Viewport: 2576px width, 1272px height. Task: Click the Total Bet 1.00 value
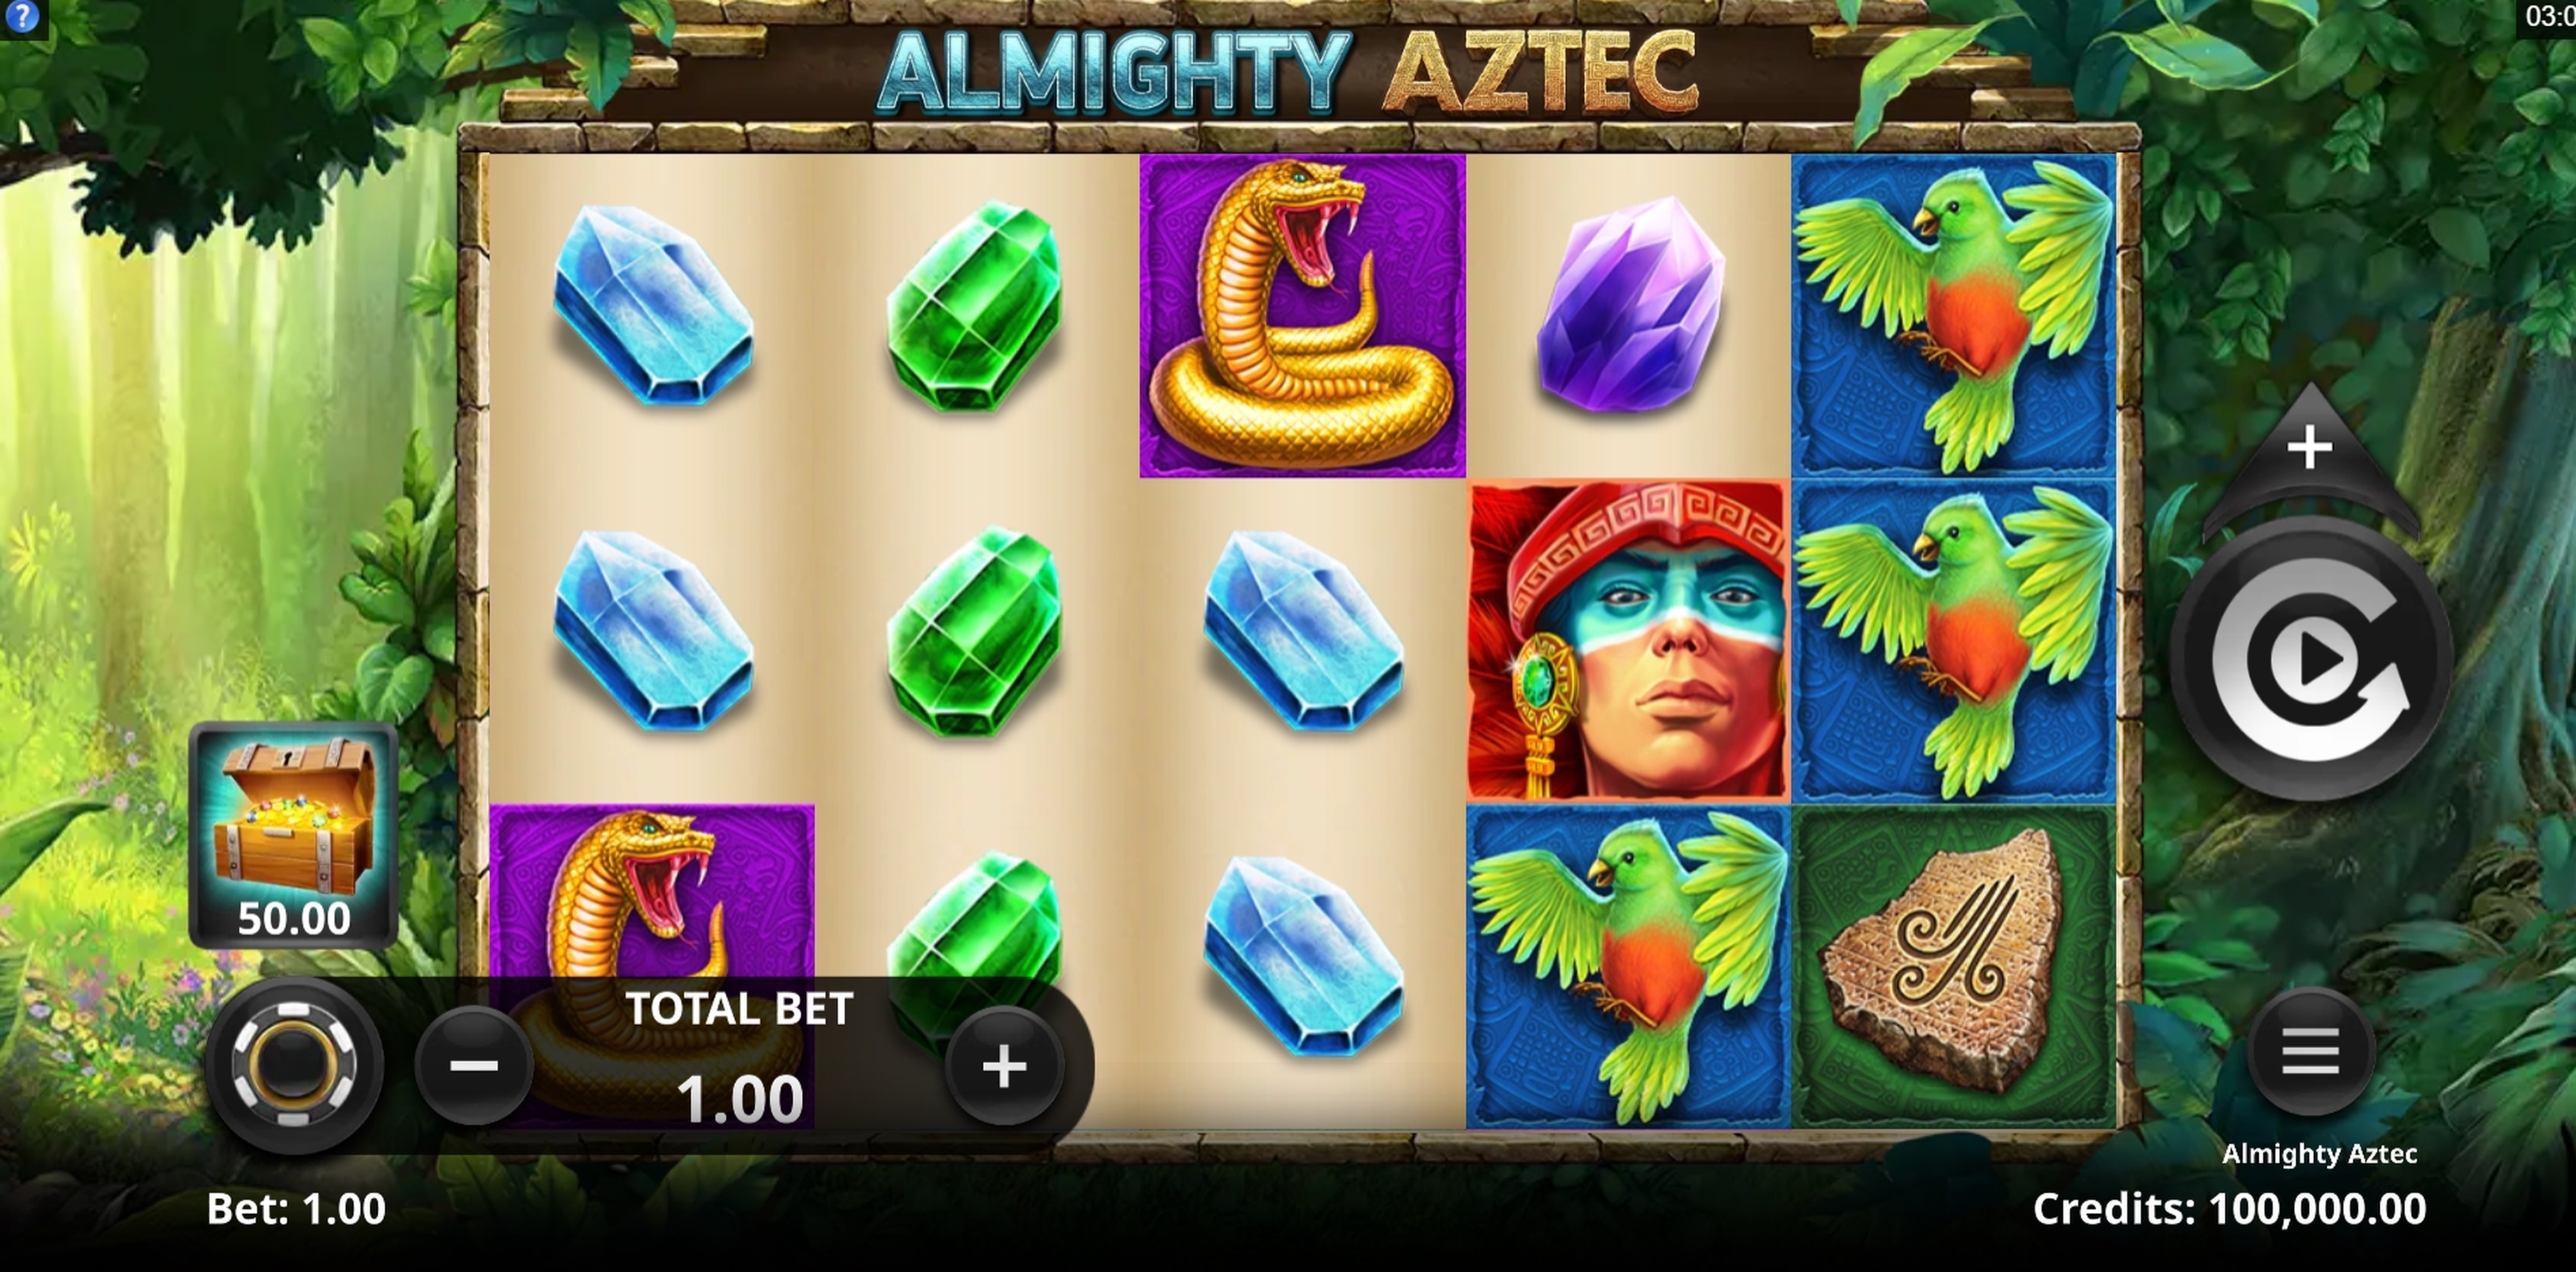coord(741,1098)
